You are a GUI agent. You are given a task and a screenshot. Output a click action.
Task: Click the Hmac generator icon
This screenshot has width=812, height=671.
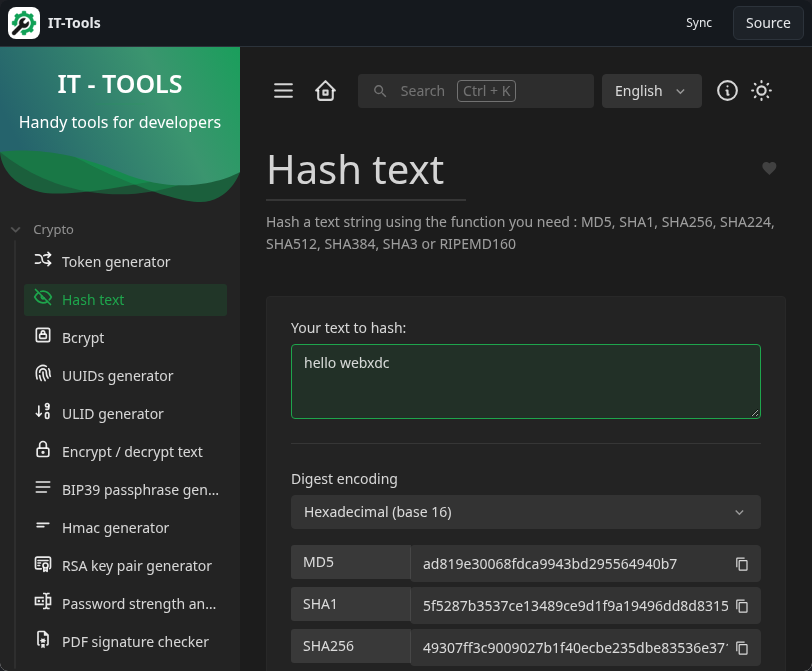(x=43, y=526)
